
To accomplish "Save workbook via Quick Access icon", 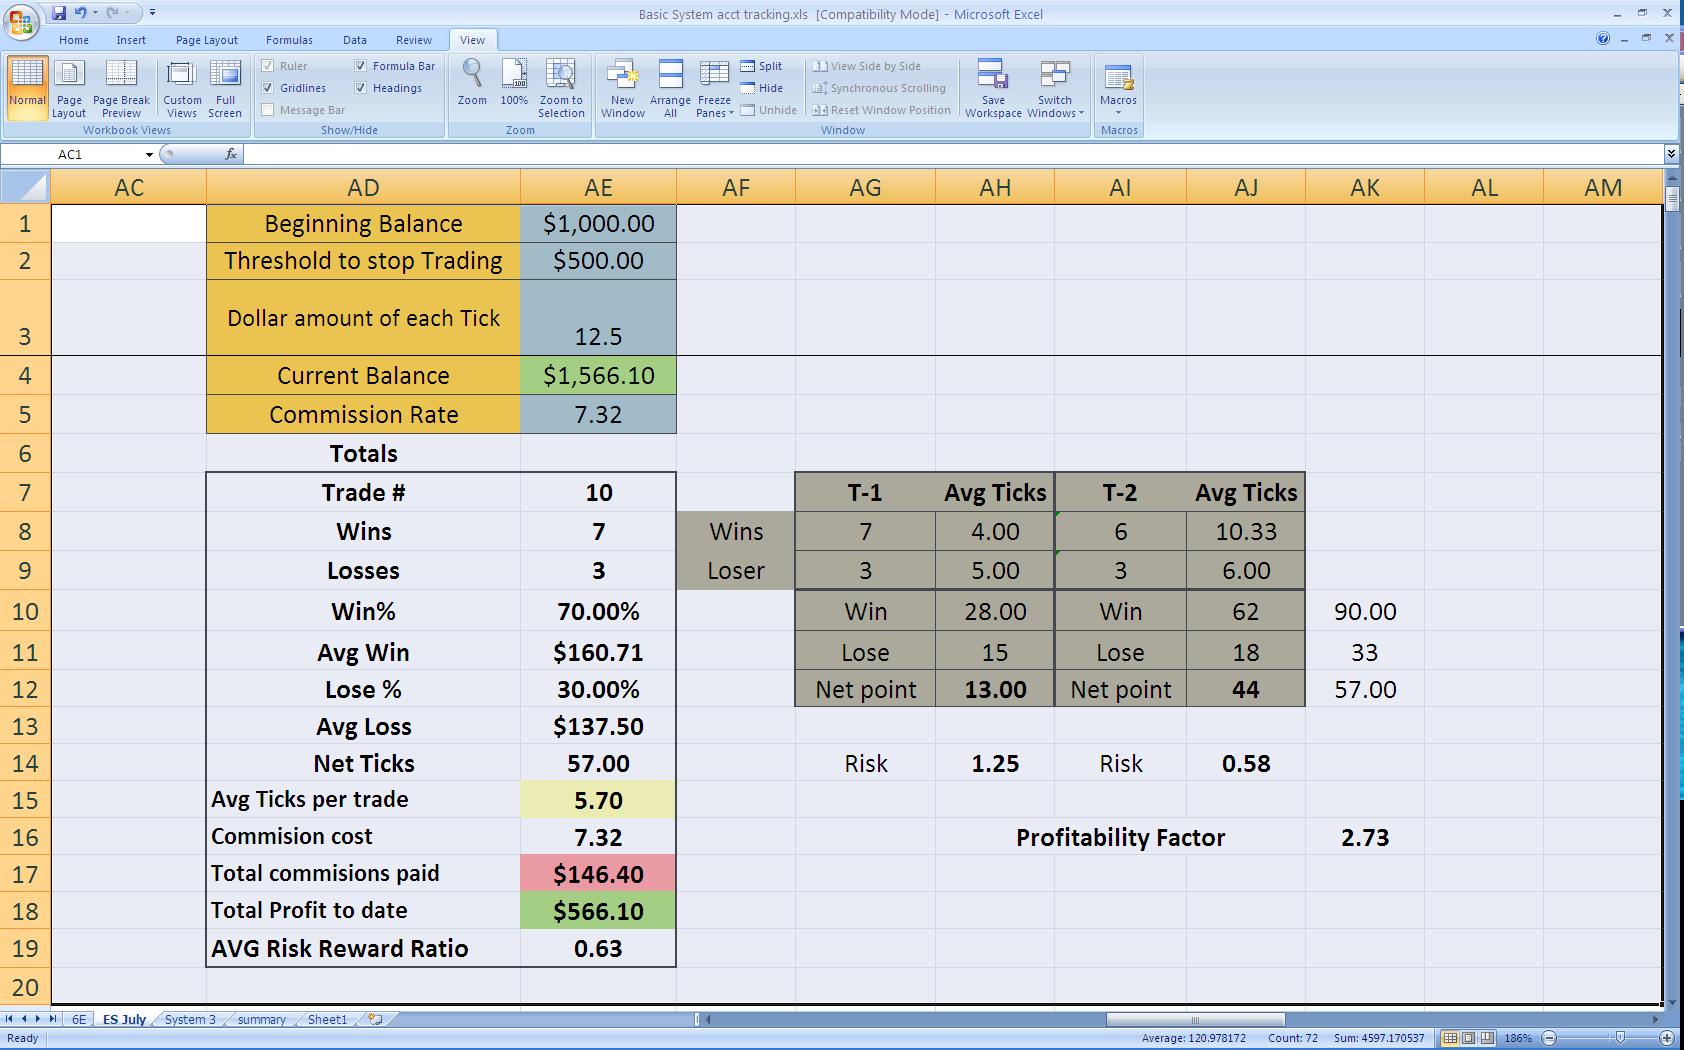I will (59, 13).
